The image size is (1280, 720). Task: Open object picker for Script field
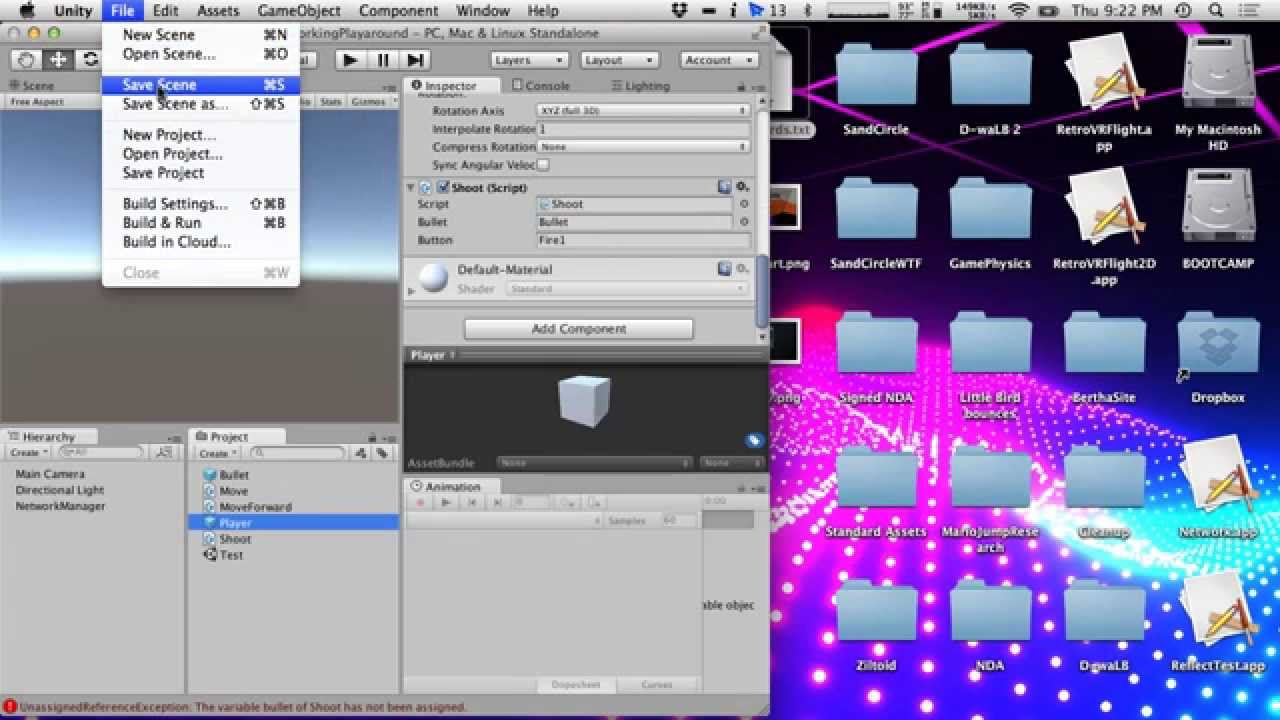pyautogui.click(x=744, y=204)
